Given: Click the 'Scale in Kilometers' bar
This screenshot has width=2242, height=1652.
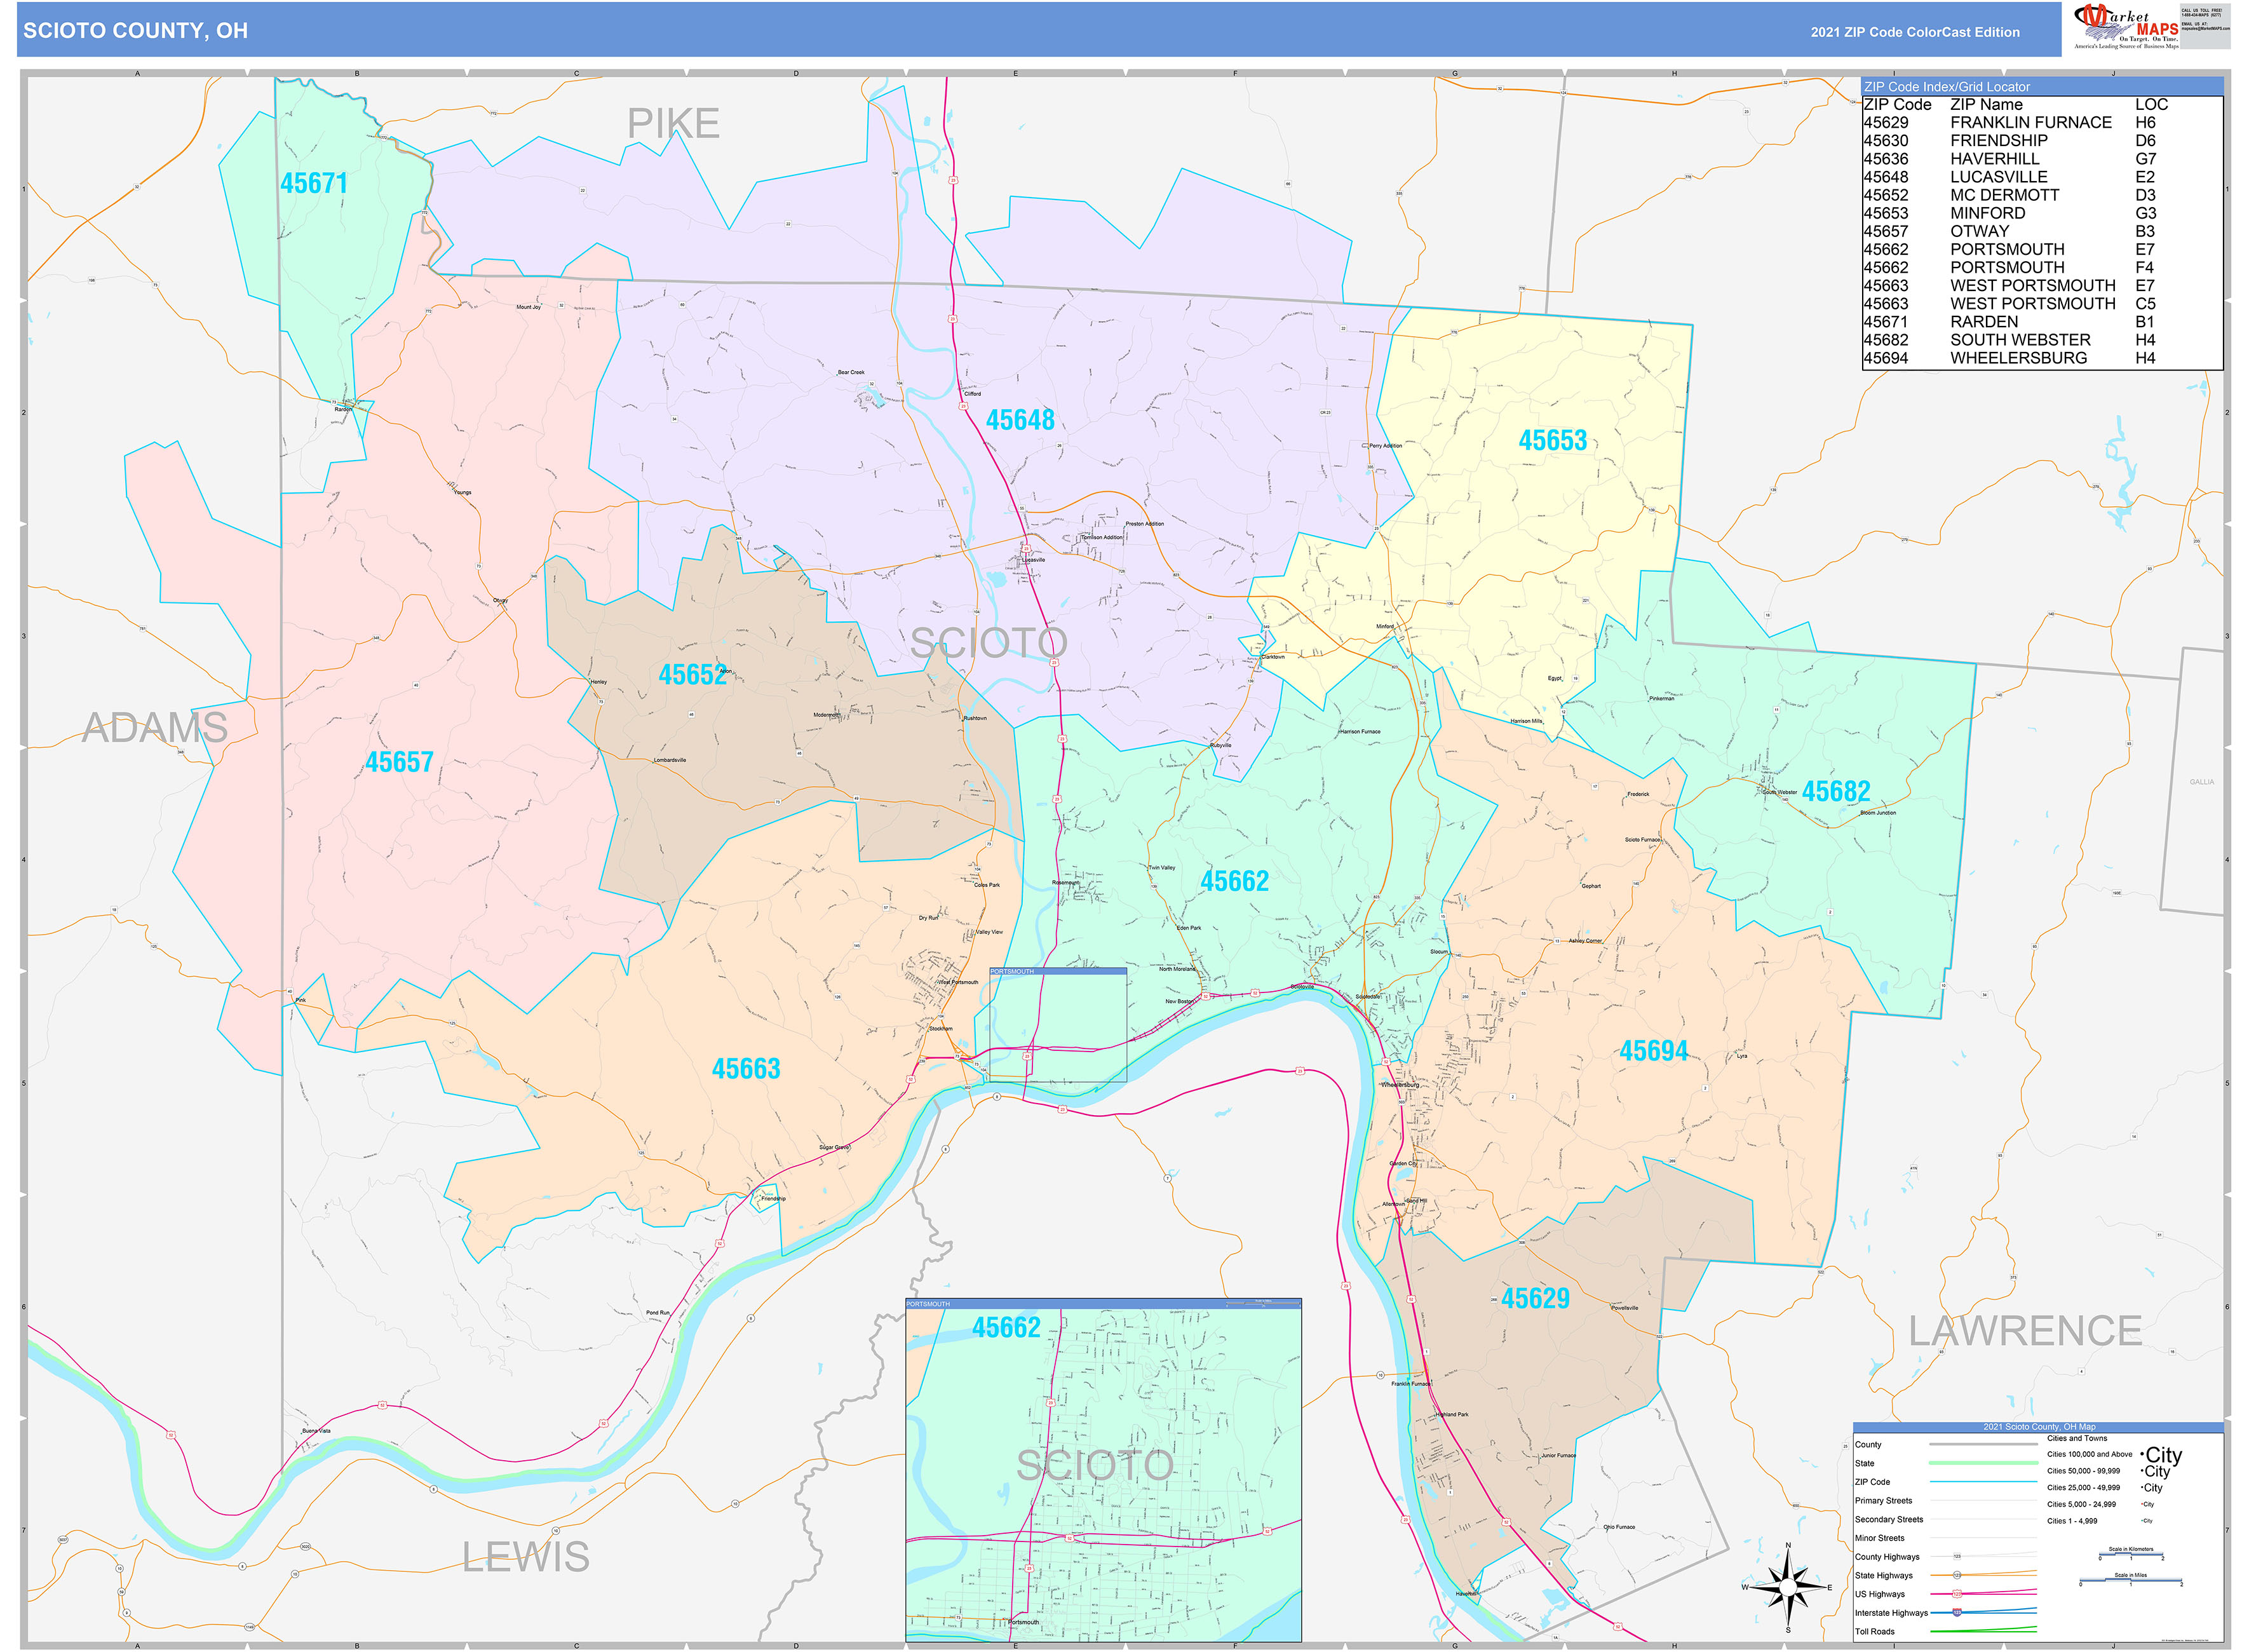Looking at the screenshot, I should click(x=2130, y=1554).
